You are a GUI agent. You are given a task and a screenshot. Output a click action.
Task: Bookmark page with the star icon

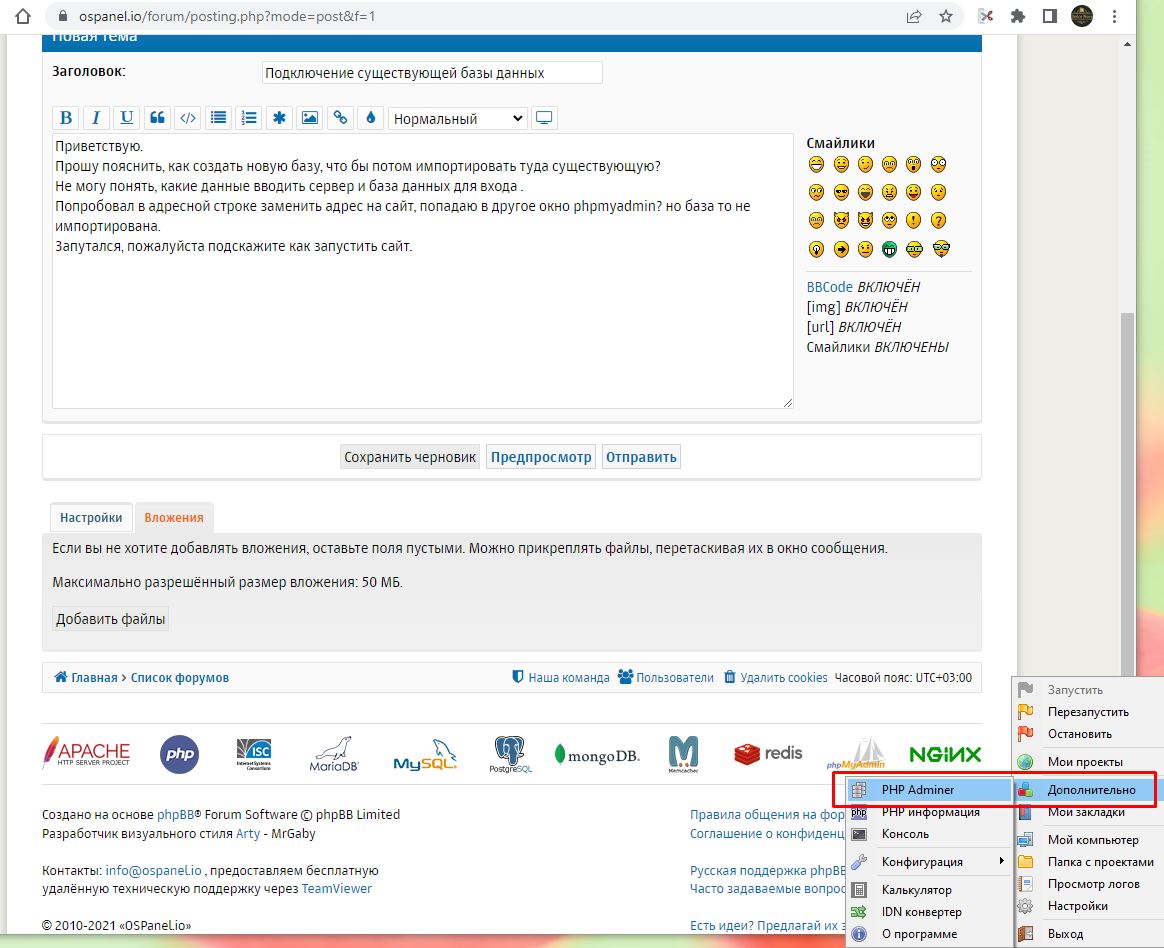point(945,16)
